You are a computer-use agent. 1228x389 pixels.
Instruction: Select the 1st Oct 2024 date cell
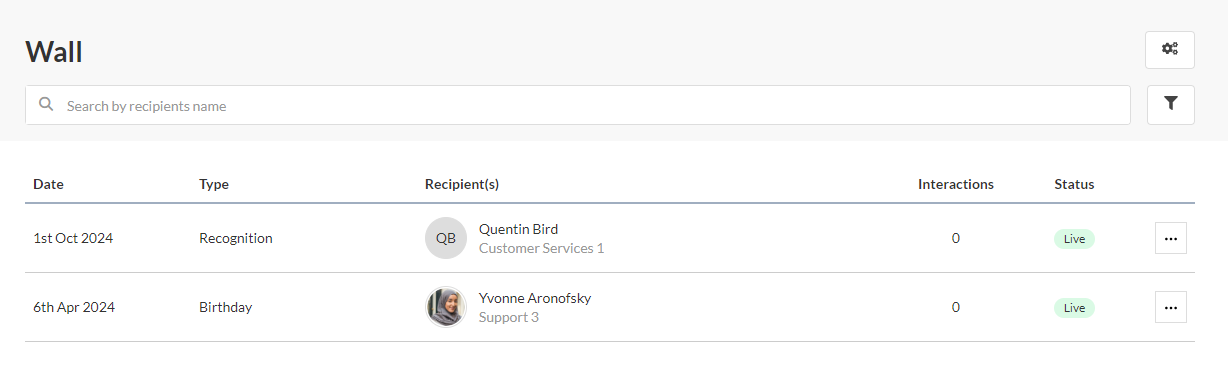click(x=73, y=238)
